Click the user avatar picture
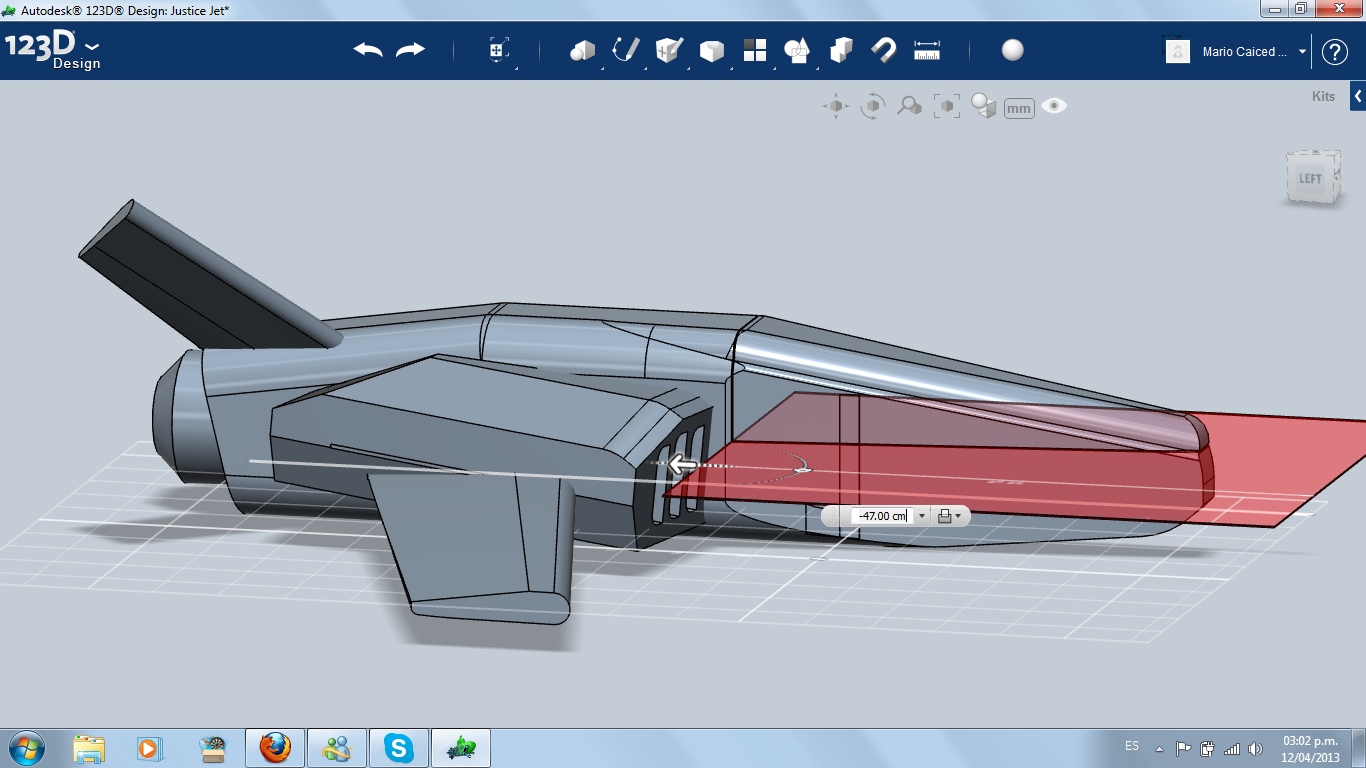 (x=1178, y=51)
